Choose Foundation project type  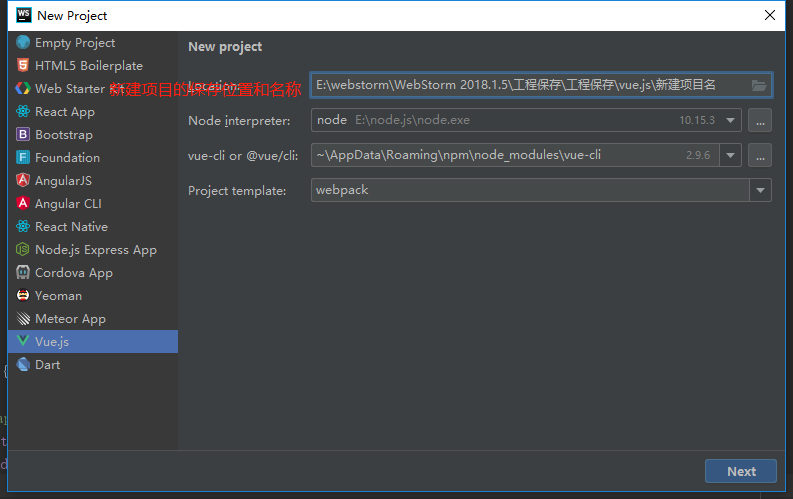(93, 158)
